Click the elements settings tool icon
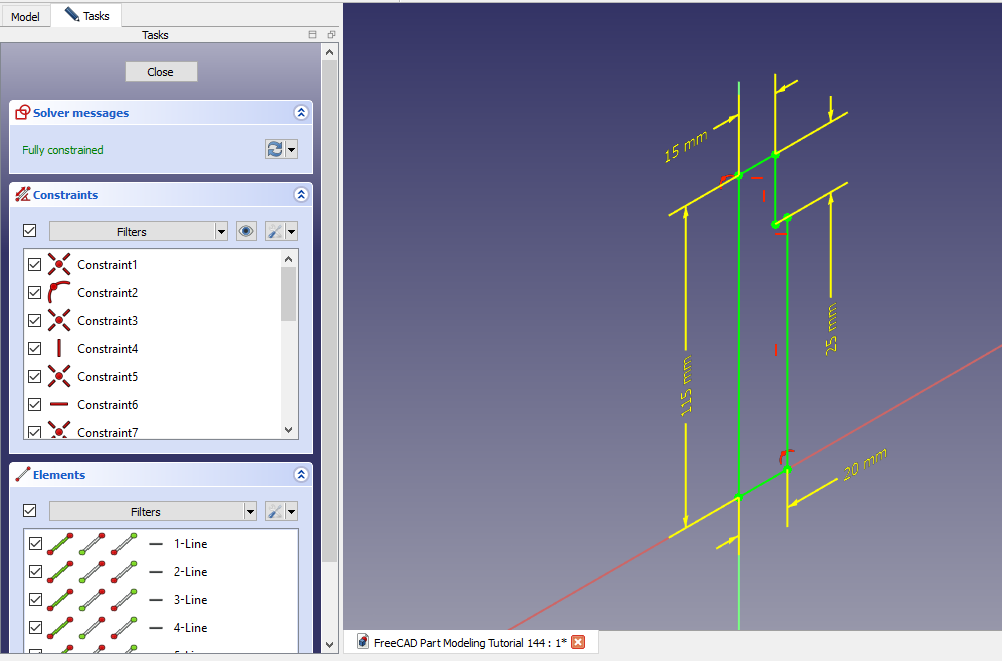This screenshot has width=1002, height=661. (275, 511)
